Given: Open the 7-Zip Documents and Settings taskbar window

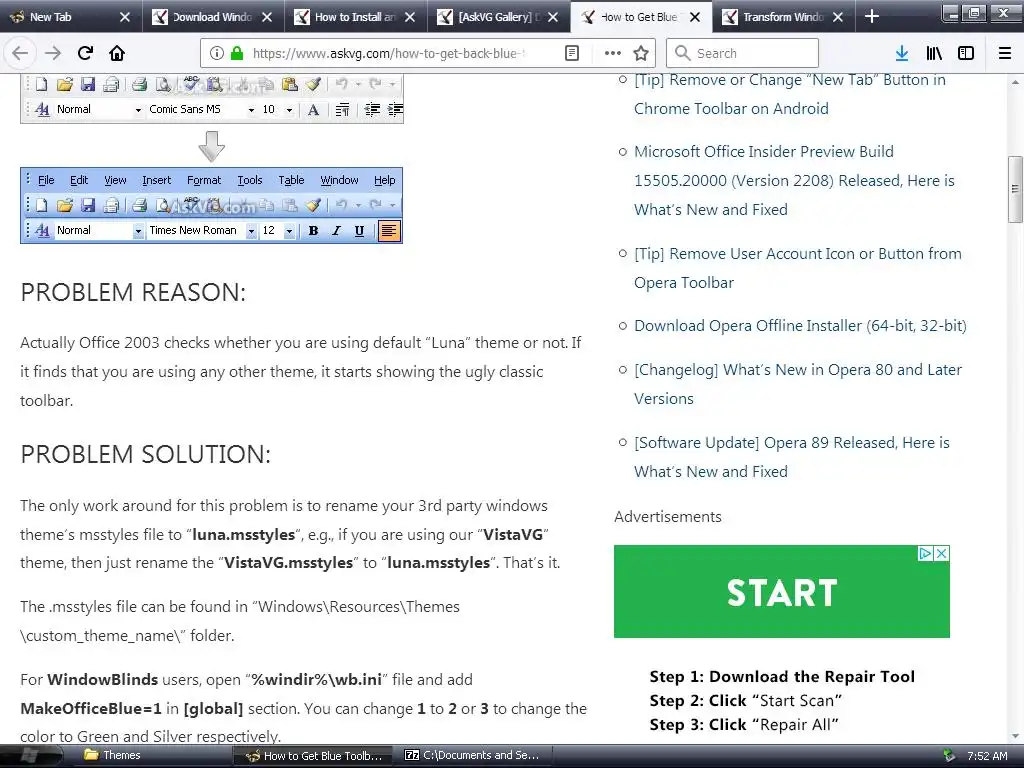Looking at the screenshot, I should pyautogui.click(x=472, y=755).
